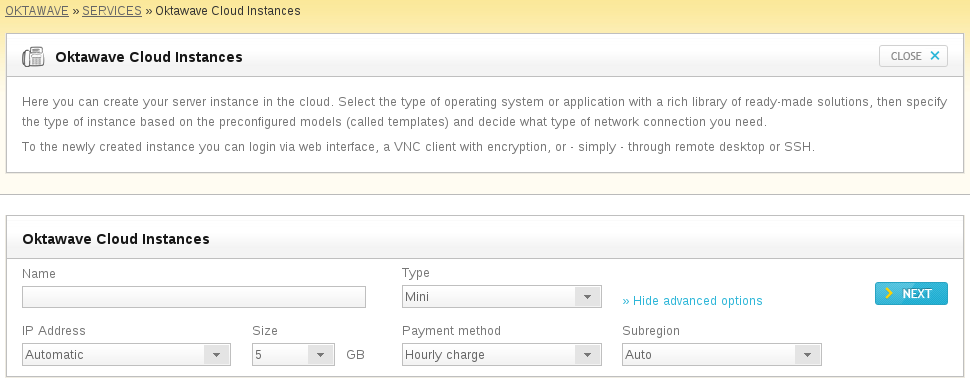Image resolution: width=970 pixels, height=383 pixels.
Task: Click the blue X icon in the CLOSE button
Action: pyautogui.click(x=935, y=56)
